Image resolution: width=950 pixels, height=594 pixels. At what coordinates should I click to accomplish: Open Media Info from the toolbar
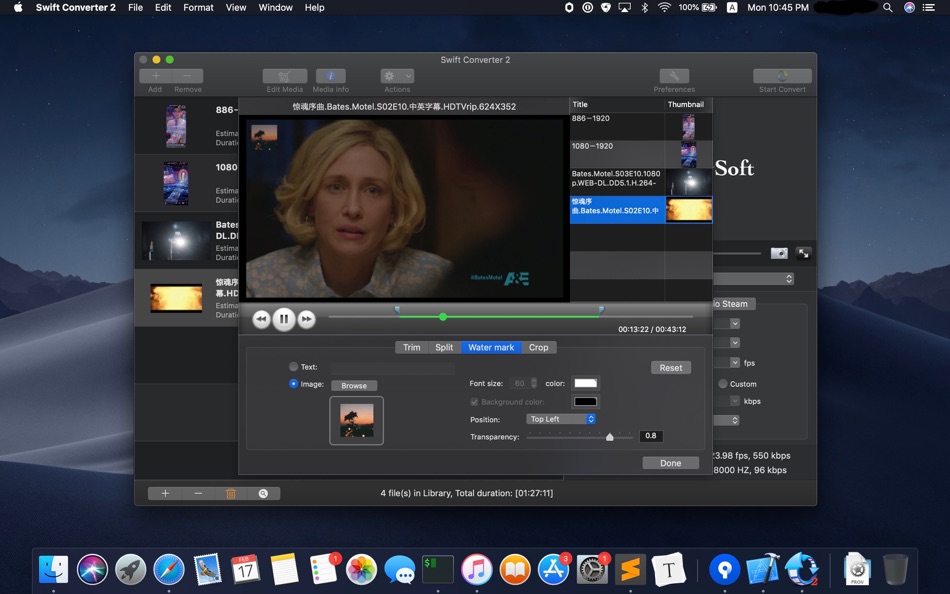[330, 75]
